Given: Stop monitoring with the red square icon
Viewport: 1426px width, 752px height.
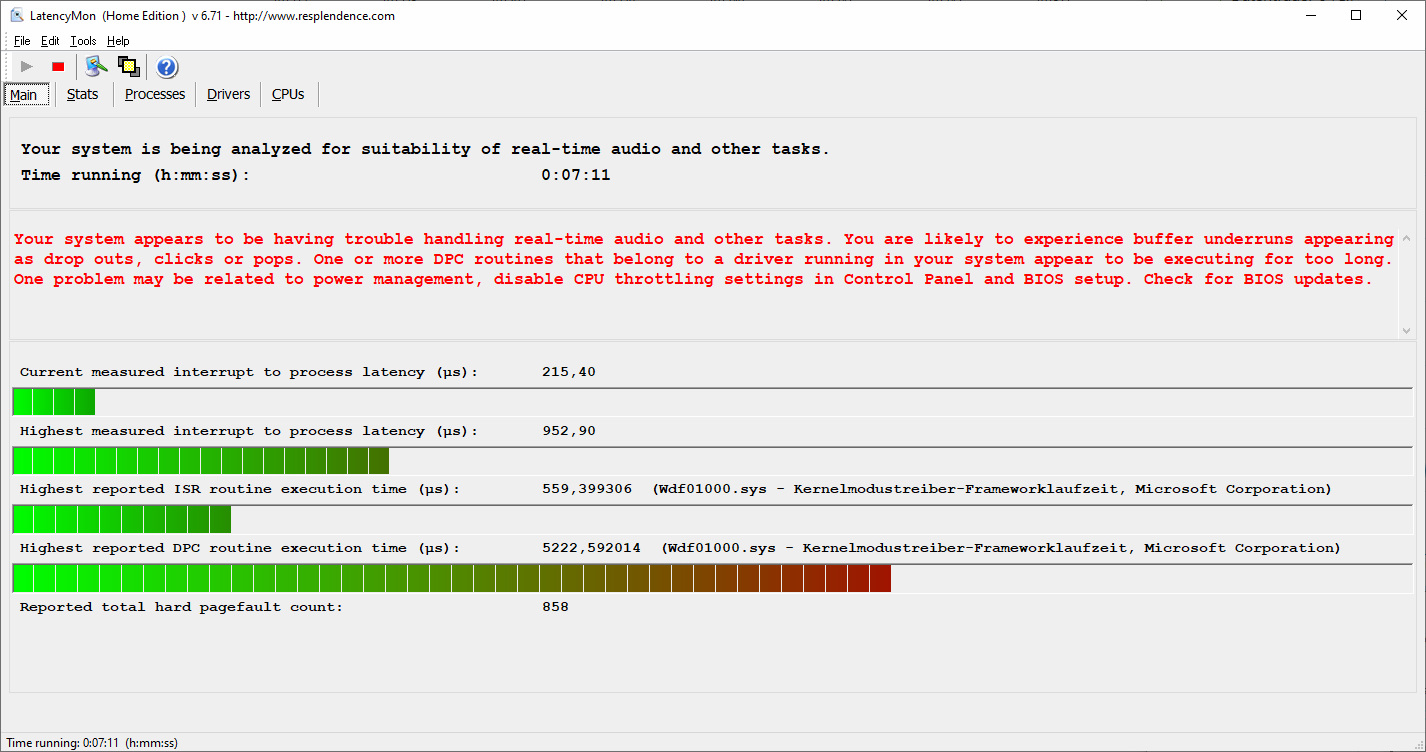Looking at the screenshot, I should [x=58, y=67].
